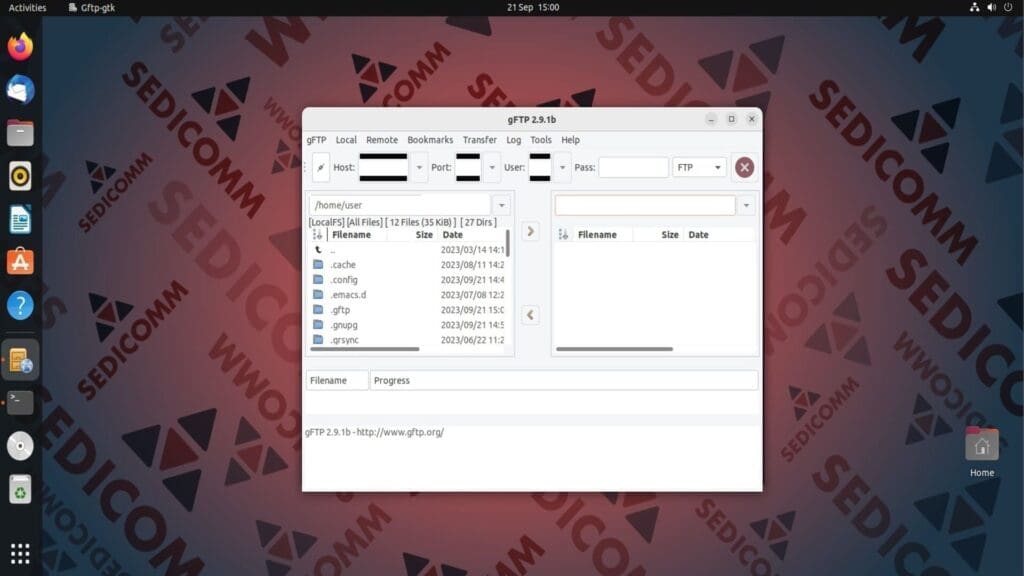Click into the Port input field

pos(468,168)
